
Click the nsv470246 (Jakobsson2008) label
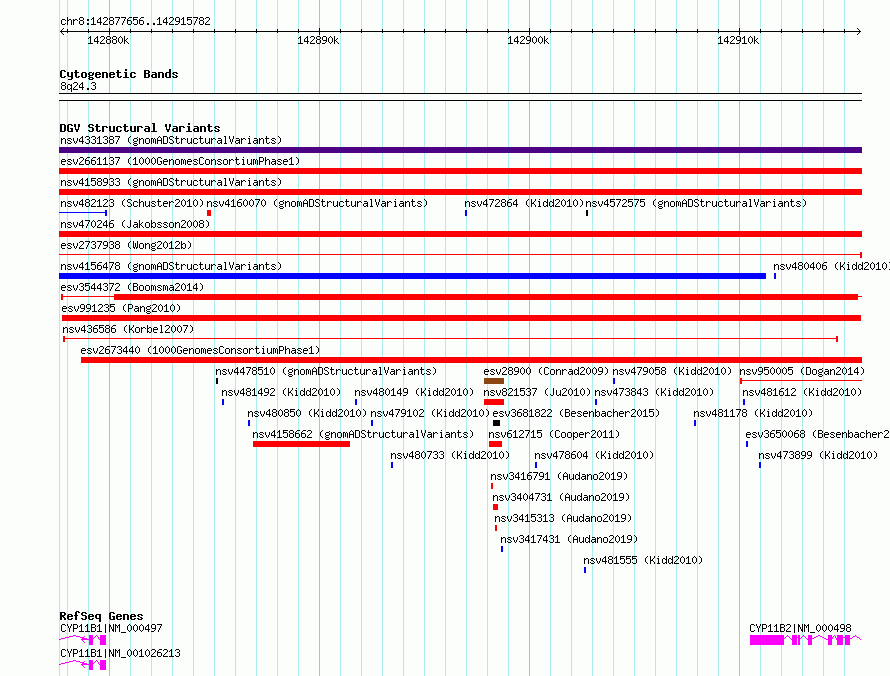[135, 224]
